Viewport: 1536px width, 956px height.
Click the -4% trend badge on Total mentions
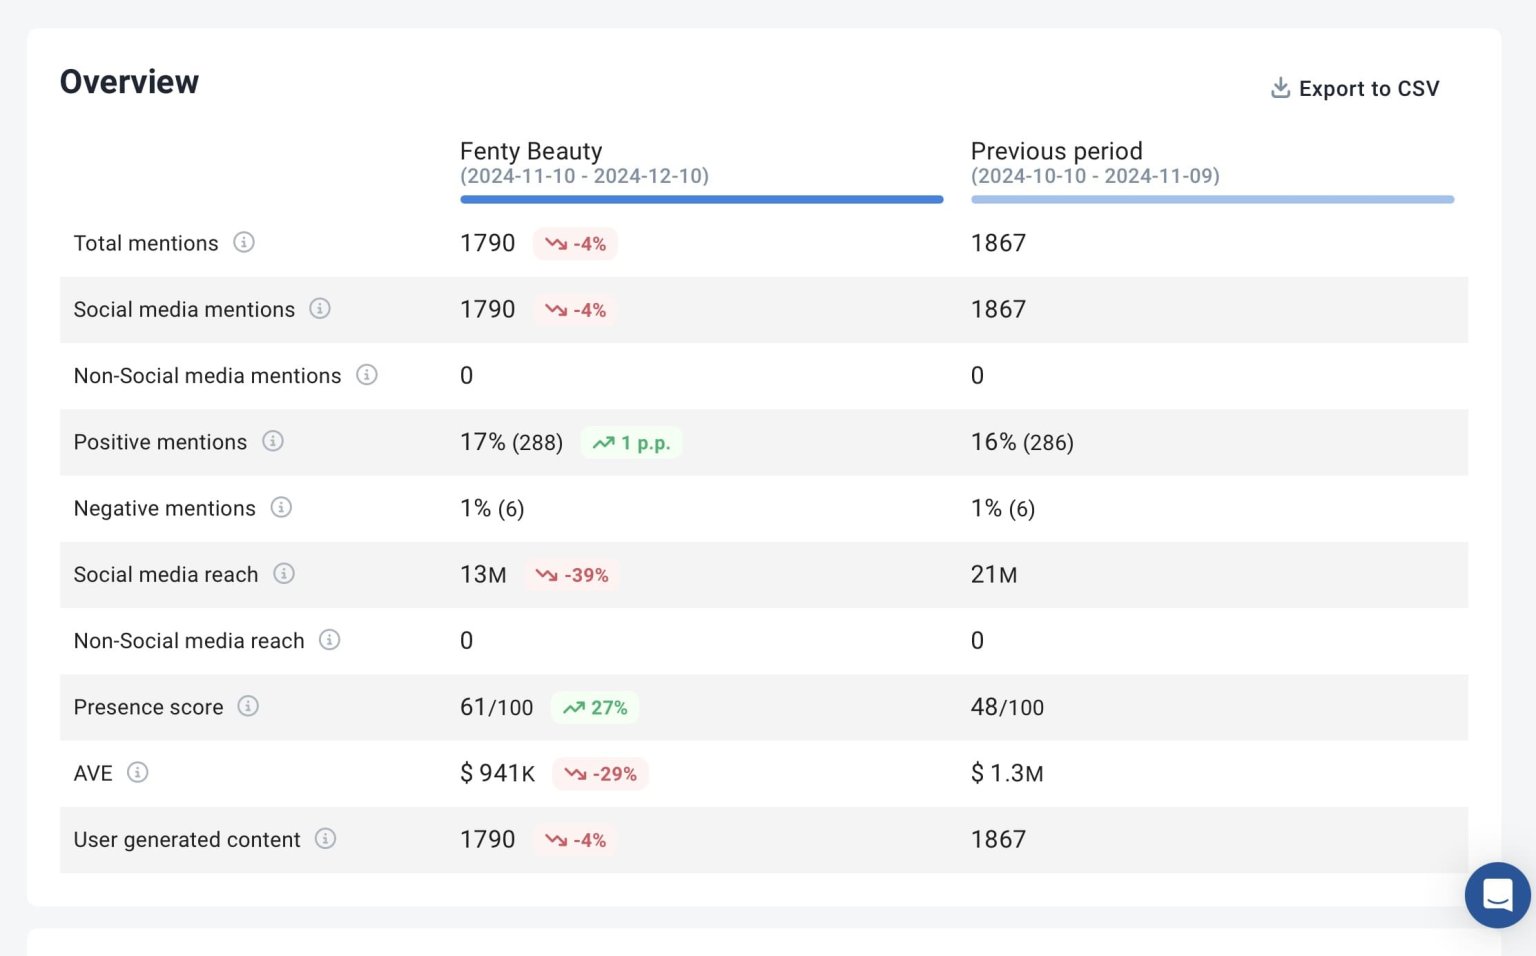[x=576, y=243]
